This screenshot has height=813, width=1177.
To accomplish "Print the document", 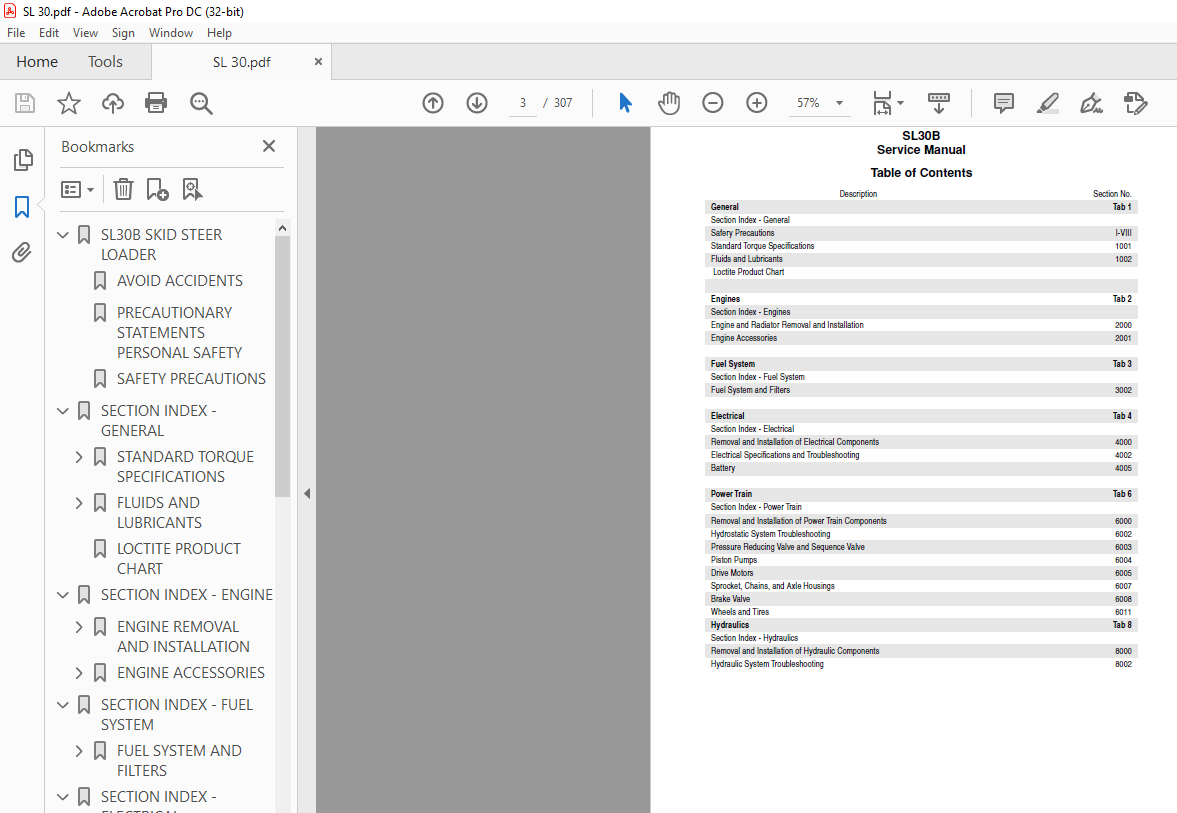I will [x=156, y=103].
